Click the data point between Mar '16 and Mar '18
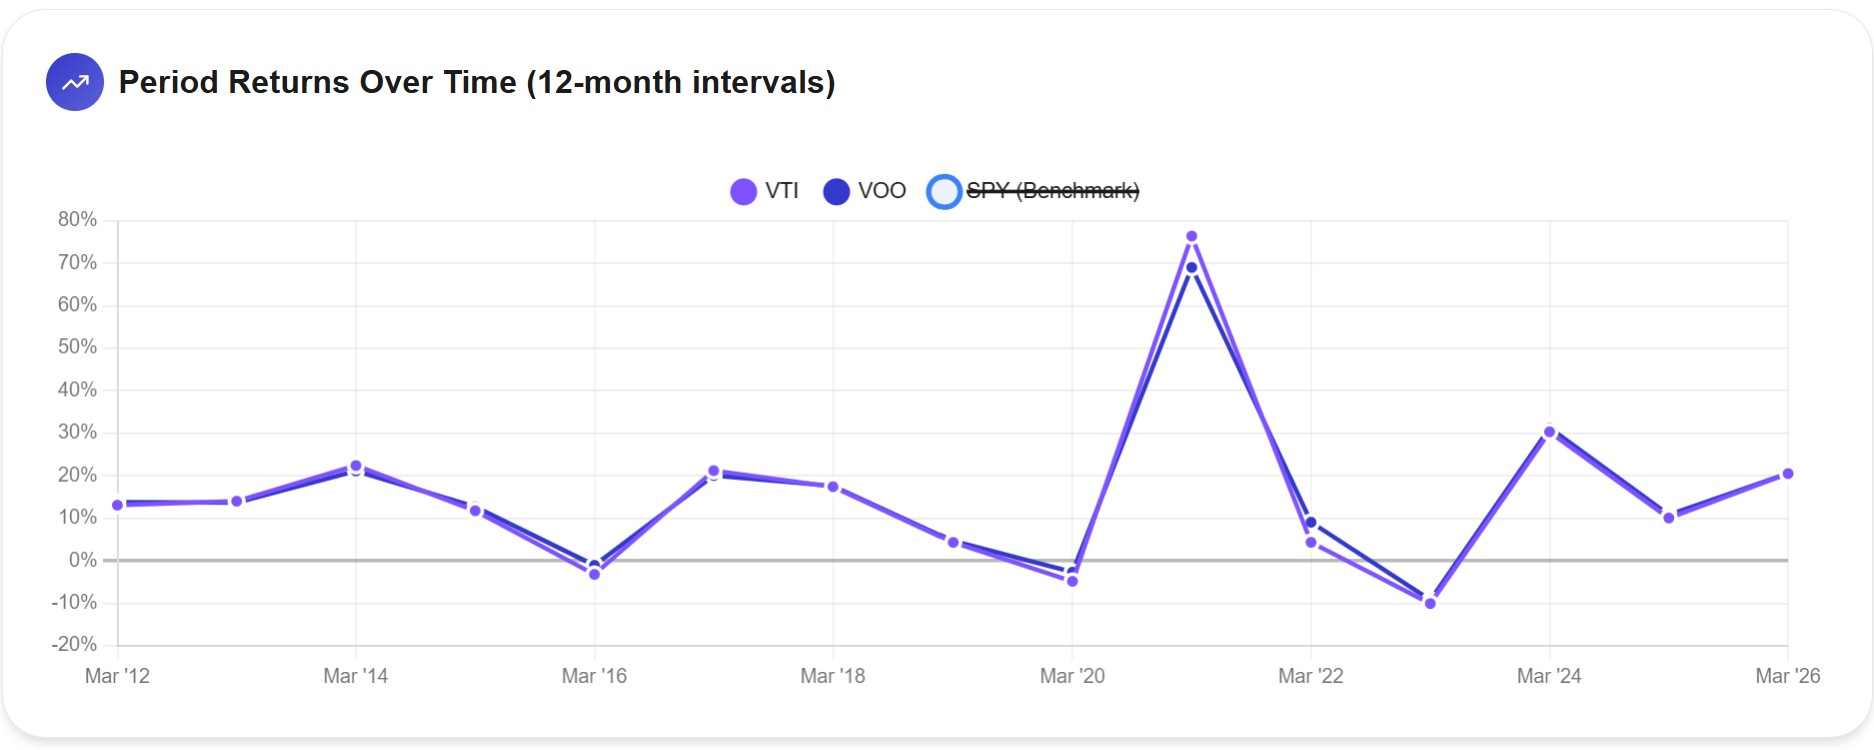 tap(714, 471)
